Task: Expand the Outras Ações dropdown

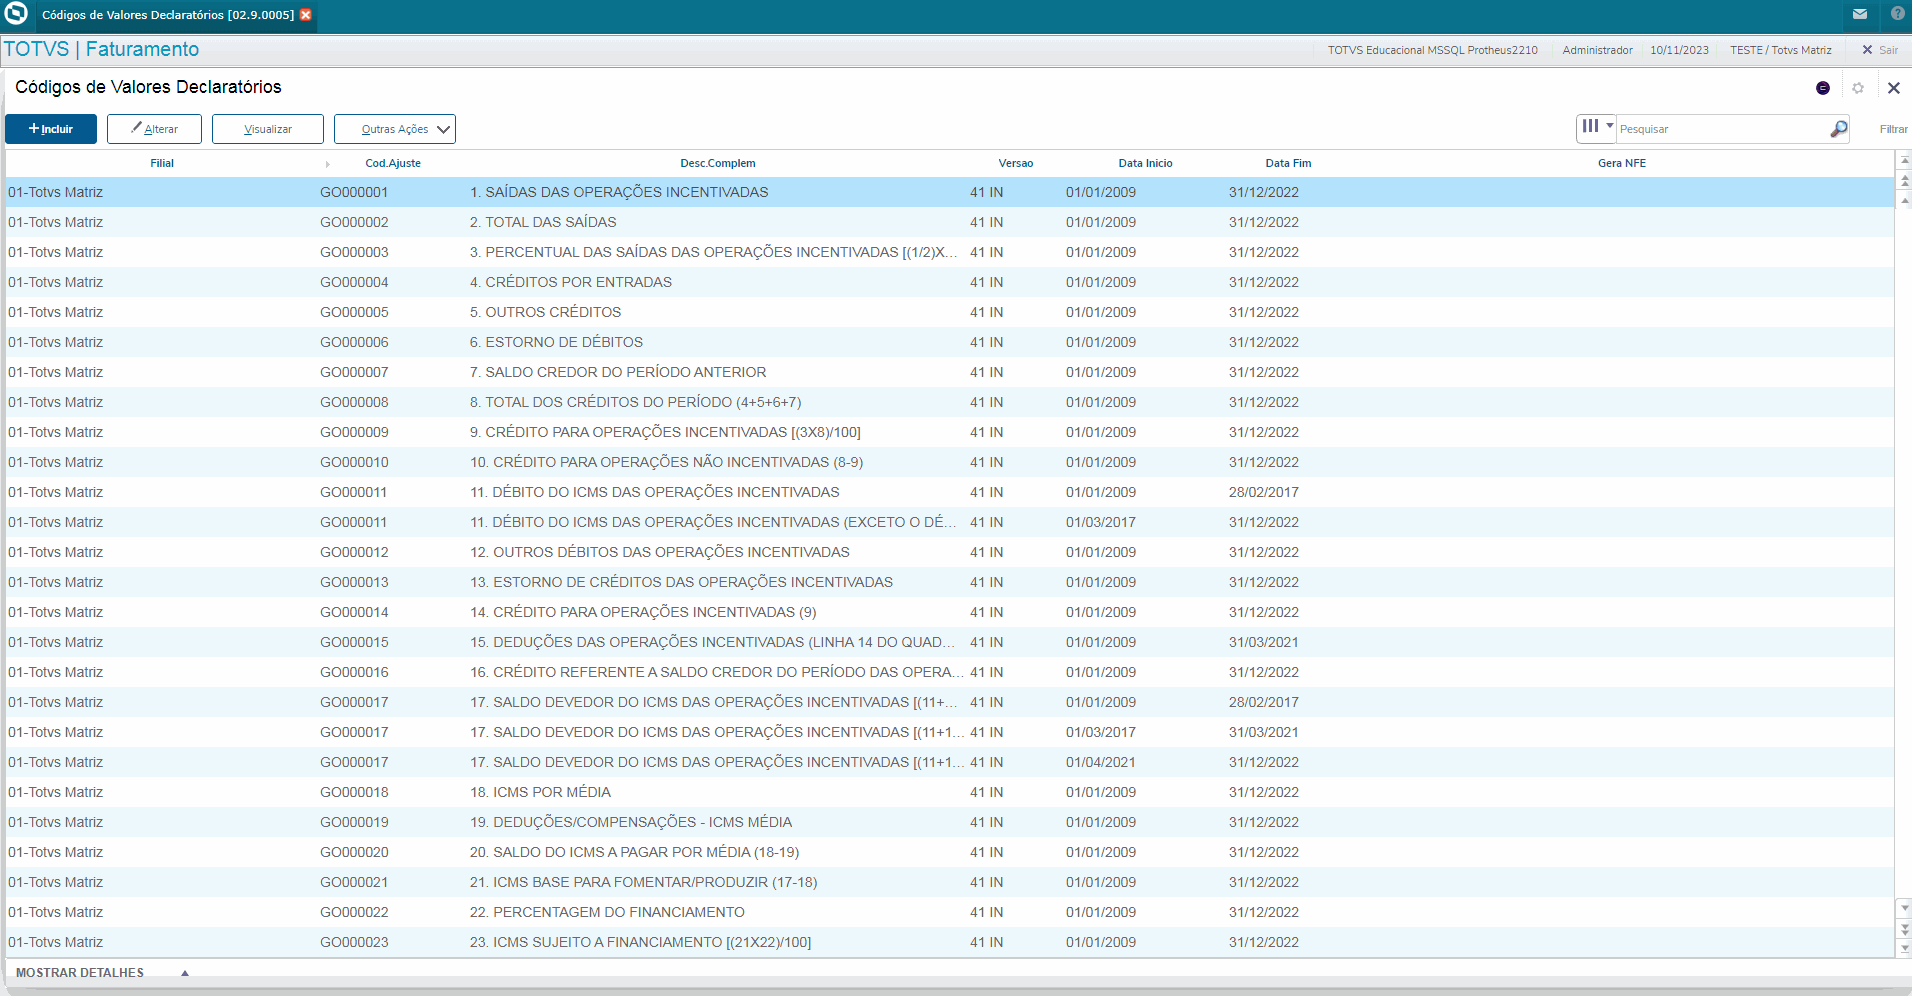Action: [x=395, y=129]
